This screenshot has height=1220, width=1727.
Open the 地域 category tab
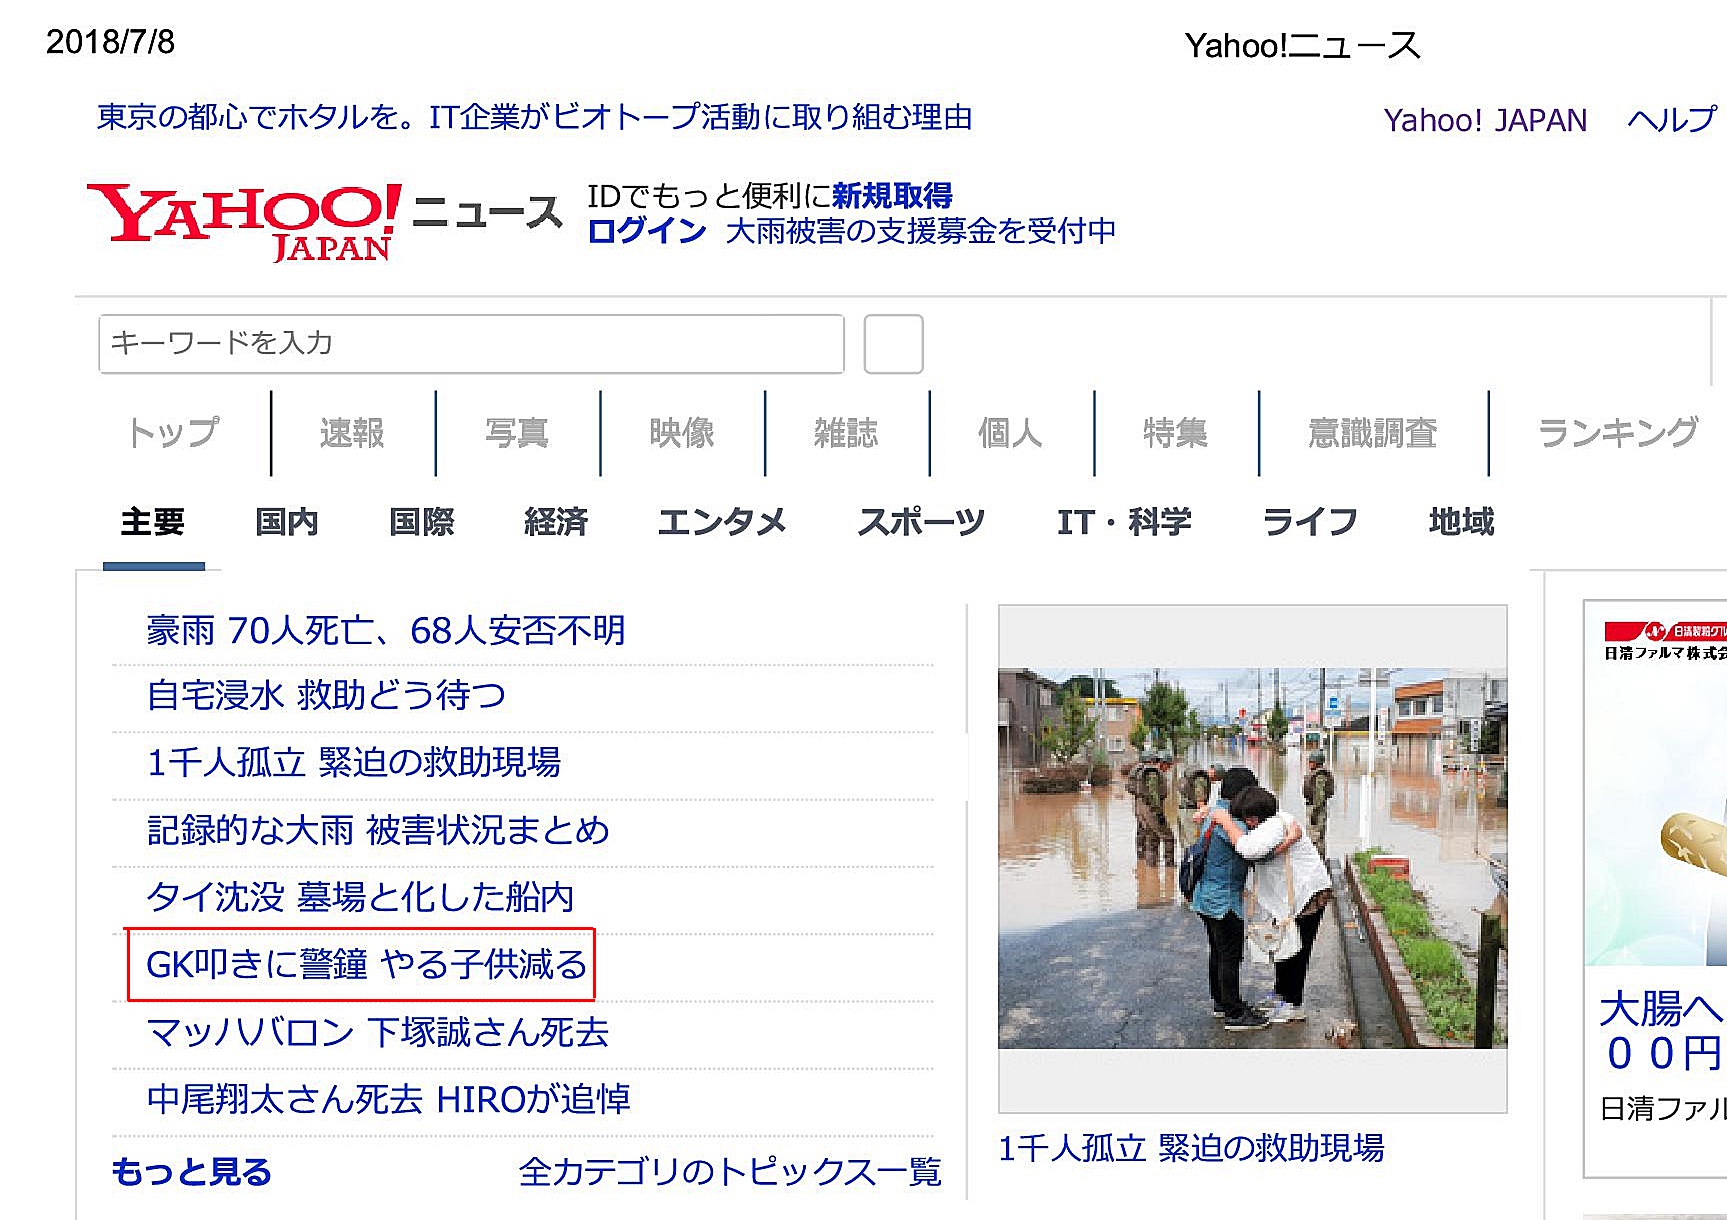pyautogui.click(x=1461, y=522)
